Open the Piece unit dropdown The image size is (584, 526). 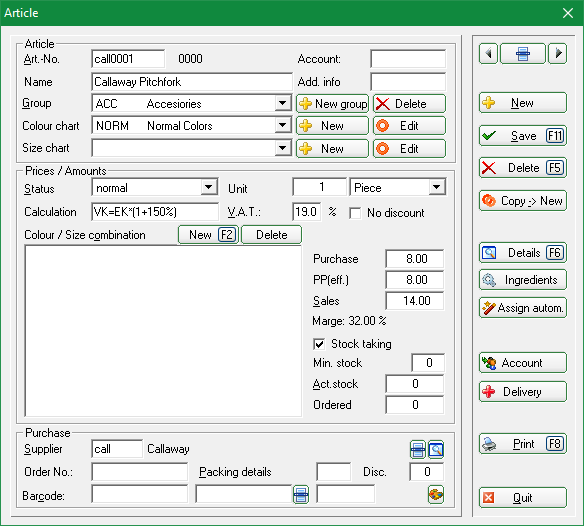point(437,187)
